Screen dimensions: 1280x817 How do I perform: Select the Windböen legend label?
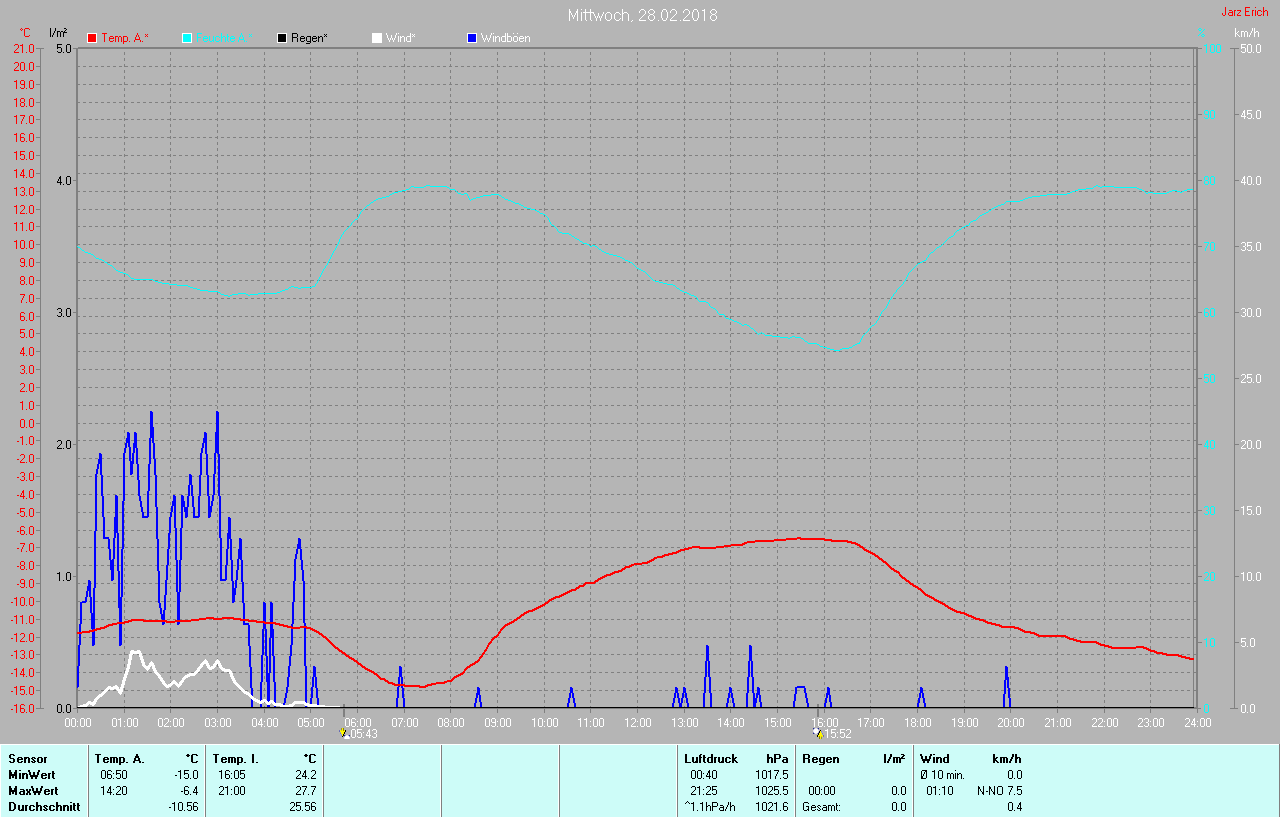pos(505,38)
